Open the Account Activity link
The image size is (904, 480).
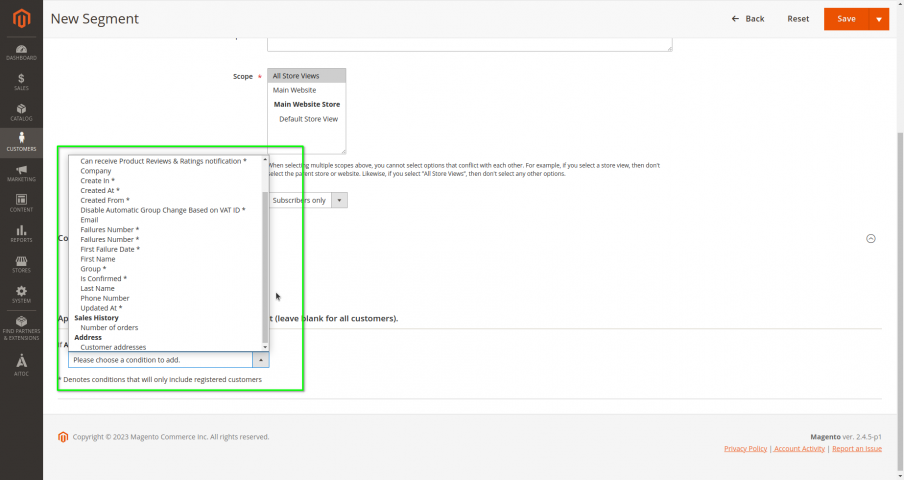(x=799, y=448)
